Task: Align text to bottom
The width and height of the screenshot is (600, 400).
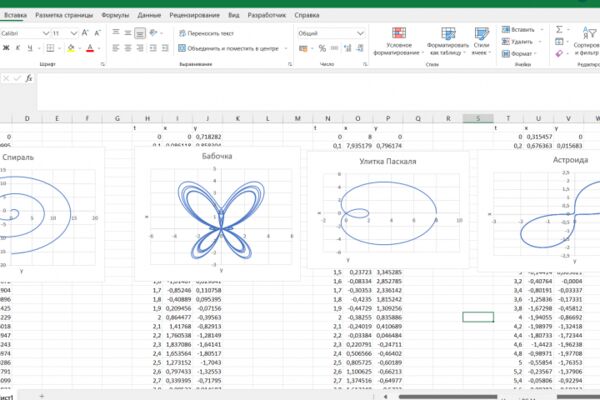Action: coord(140,33)
